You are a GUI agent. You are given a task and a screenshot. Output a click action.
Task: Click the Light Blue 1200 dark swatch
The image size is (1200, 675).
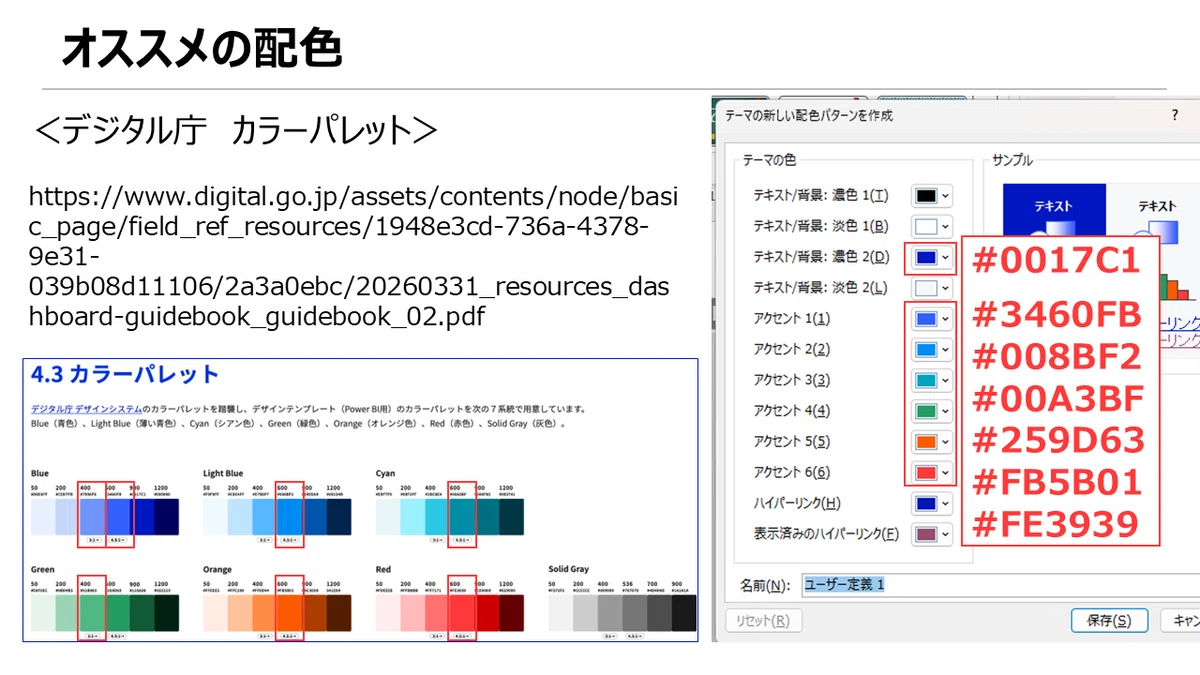click(x=339, y=518)
